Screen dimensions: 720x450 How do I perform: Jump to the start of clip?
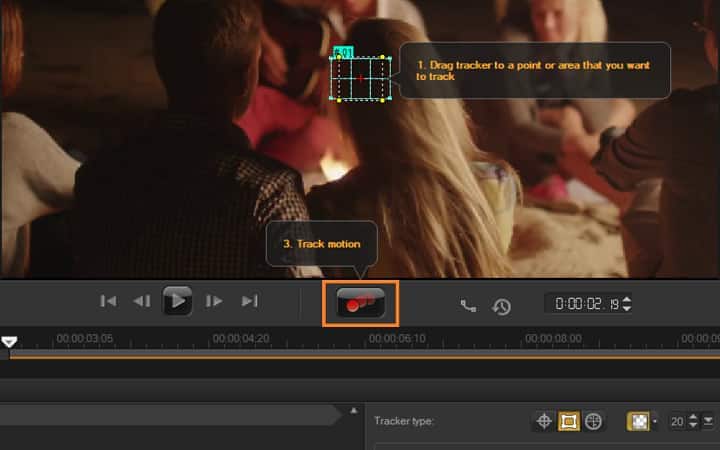(x=109, y=301)
